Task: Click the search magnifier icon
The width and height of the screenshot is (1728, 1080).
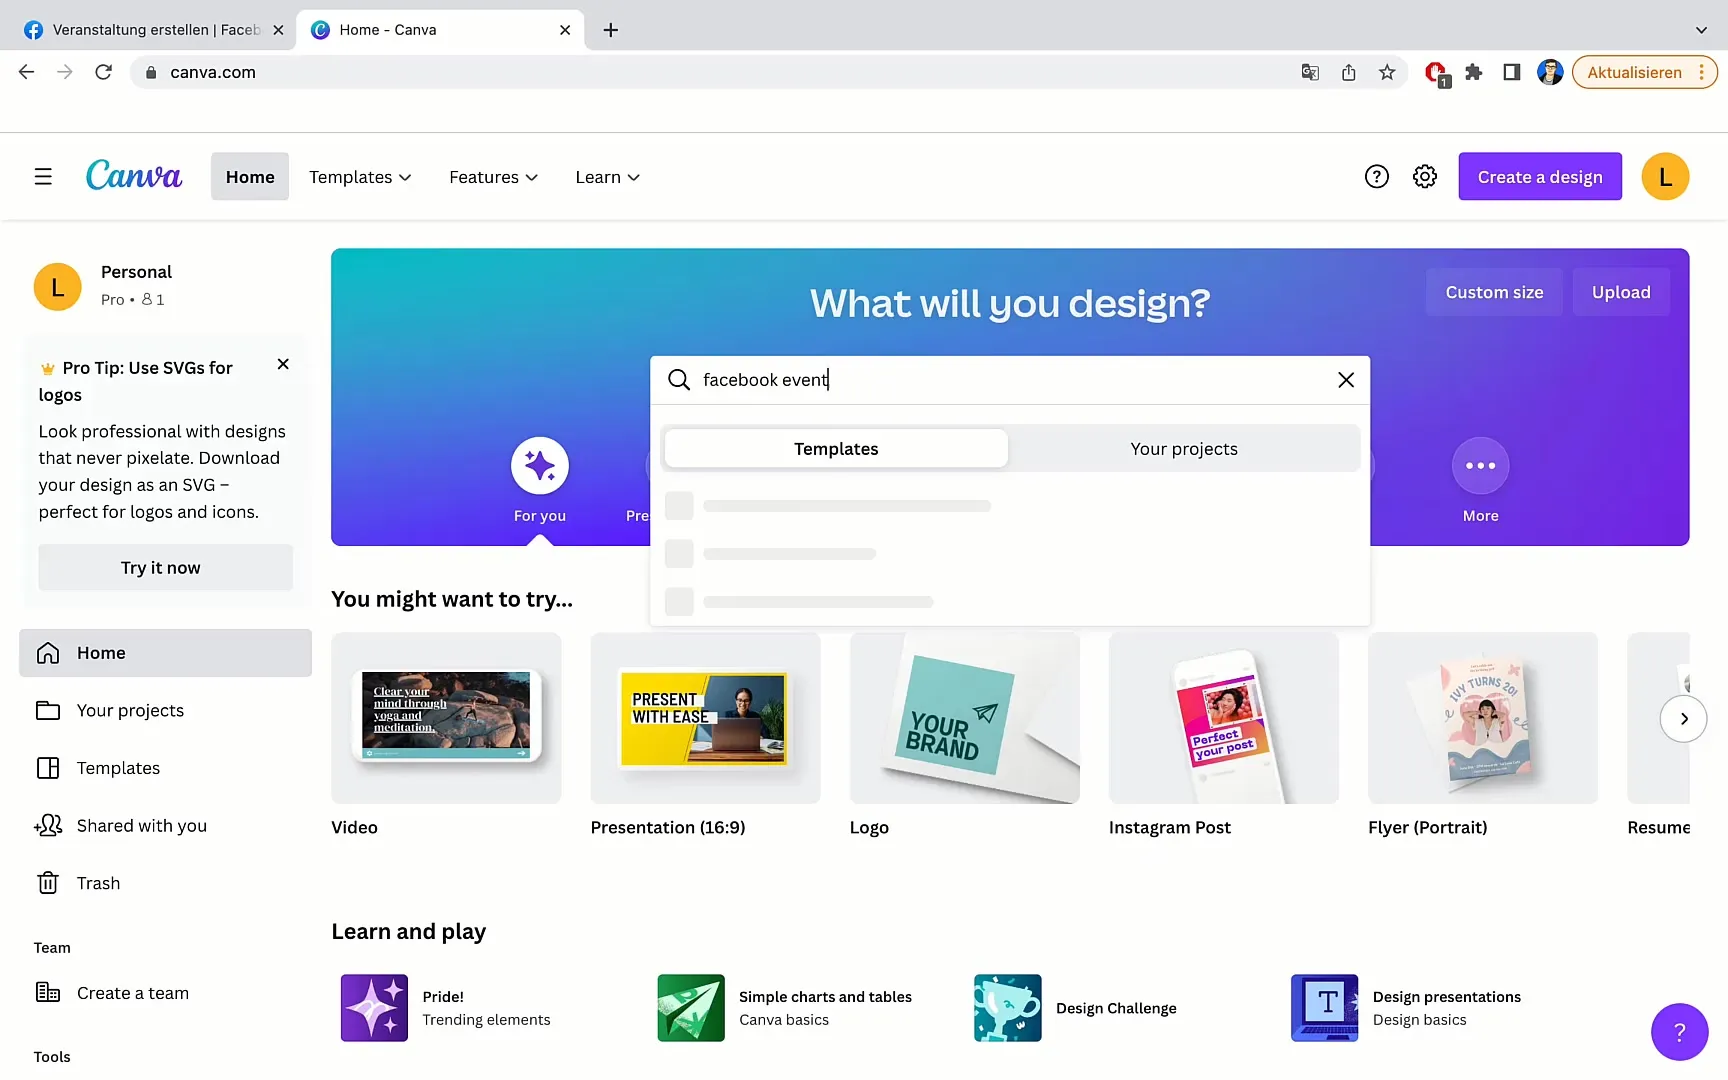Action: [679, 380]
